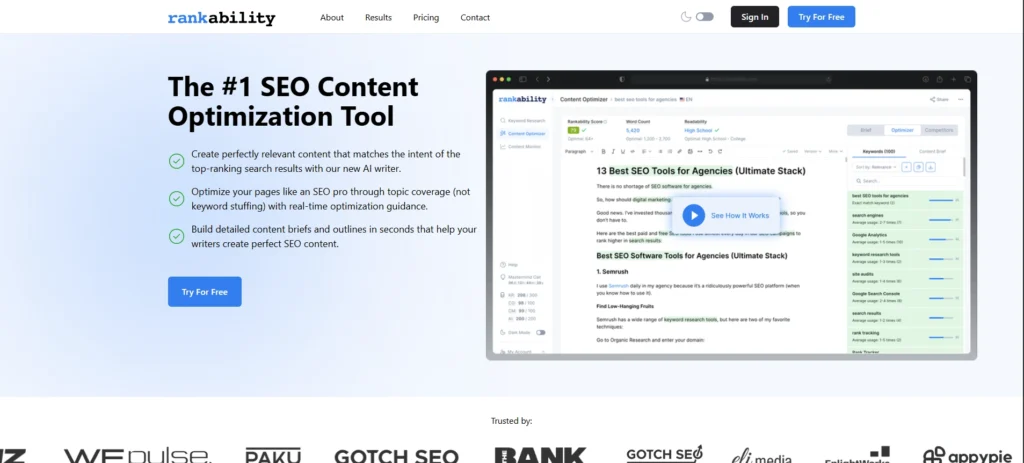
Task: Open the Contact menu item
Action: [475, 18]
